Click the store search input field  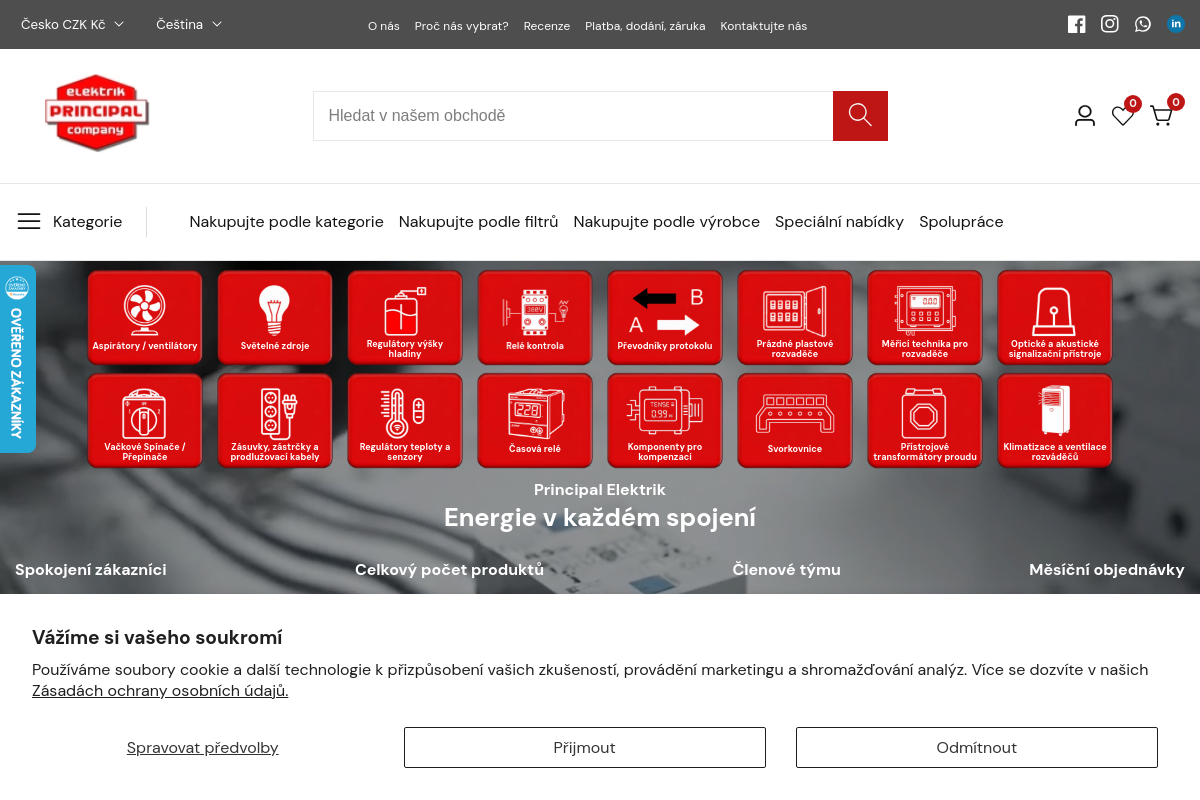(572, 116)
